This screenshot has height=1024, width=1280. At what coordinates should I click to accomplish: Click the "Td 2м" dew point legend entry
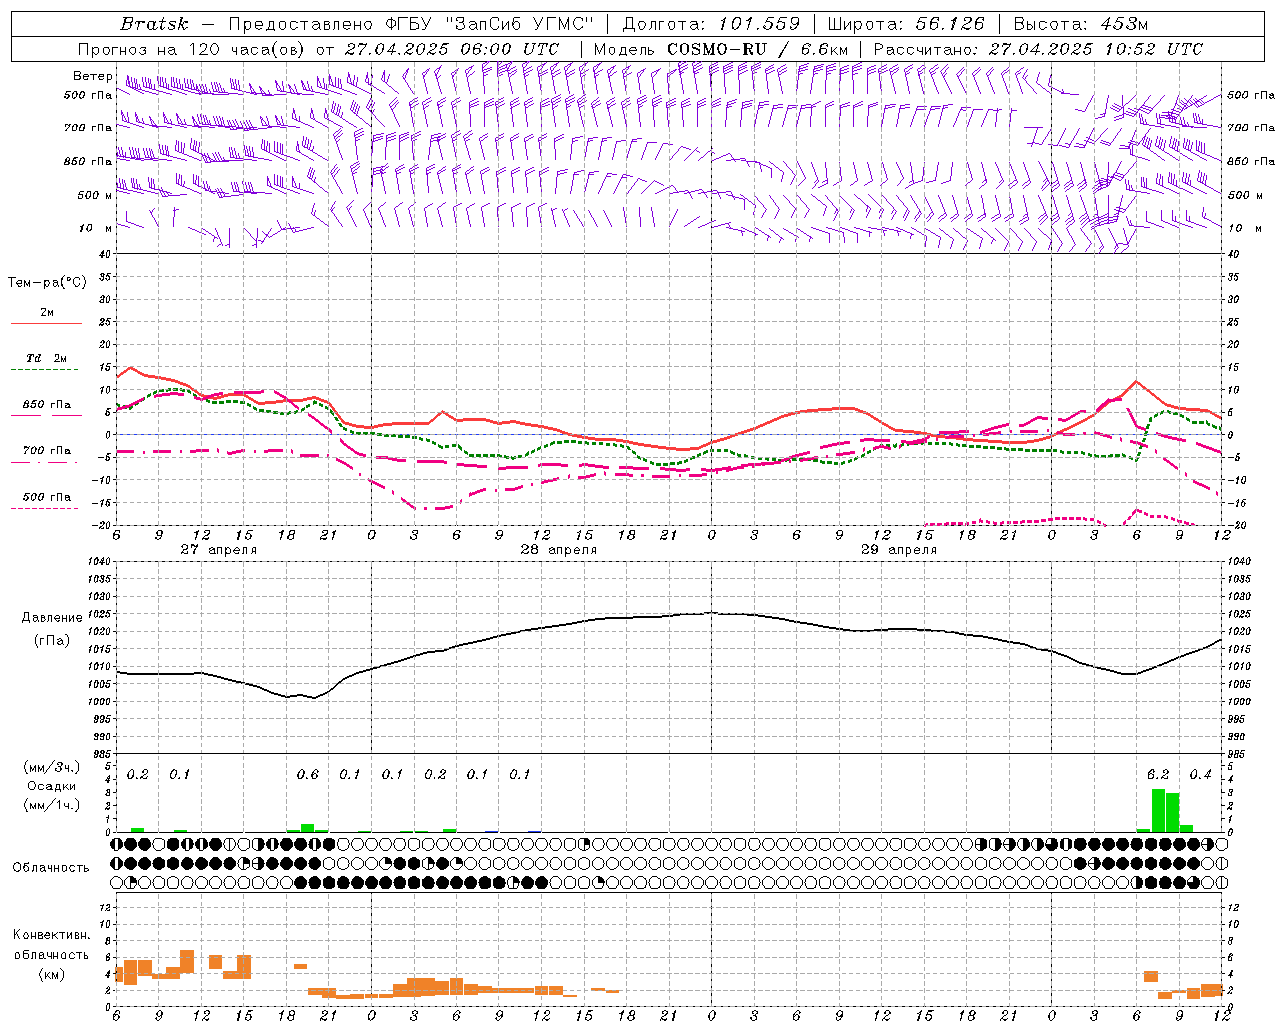46,358
